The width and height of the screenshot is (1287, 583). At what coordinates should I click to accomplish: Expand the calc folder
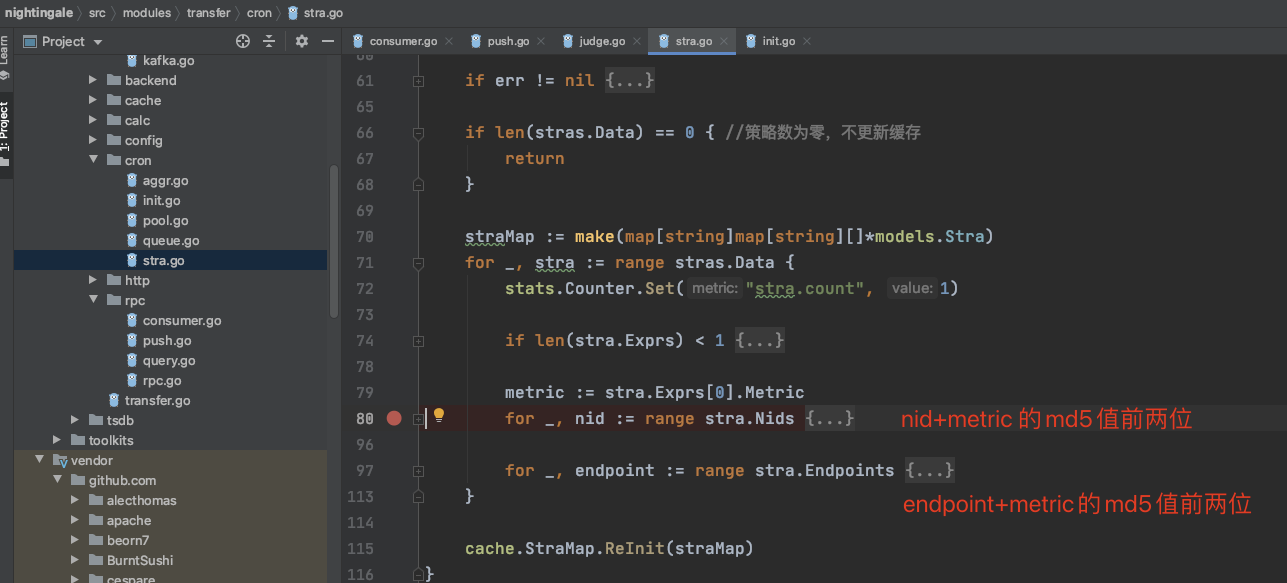pyautogui.click(x=93, y=120)
